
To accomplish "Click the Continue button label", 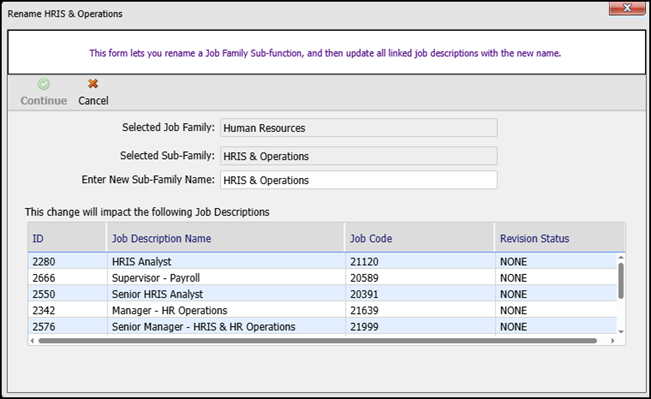I will 44,100.
